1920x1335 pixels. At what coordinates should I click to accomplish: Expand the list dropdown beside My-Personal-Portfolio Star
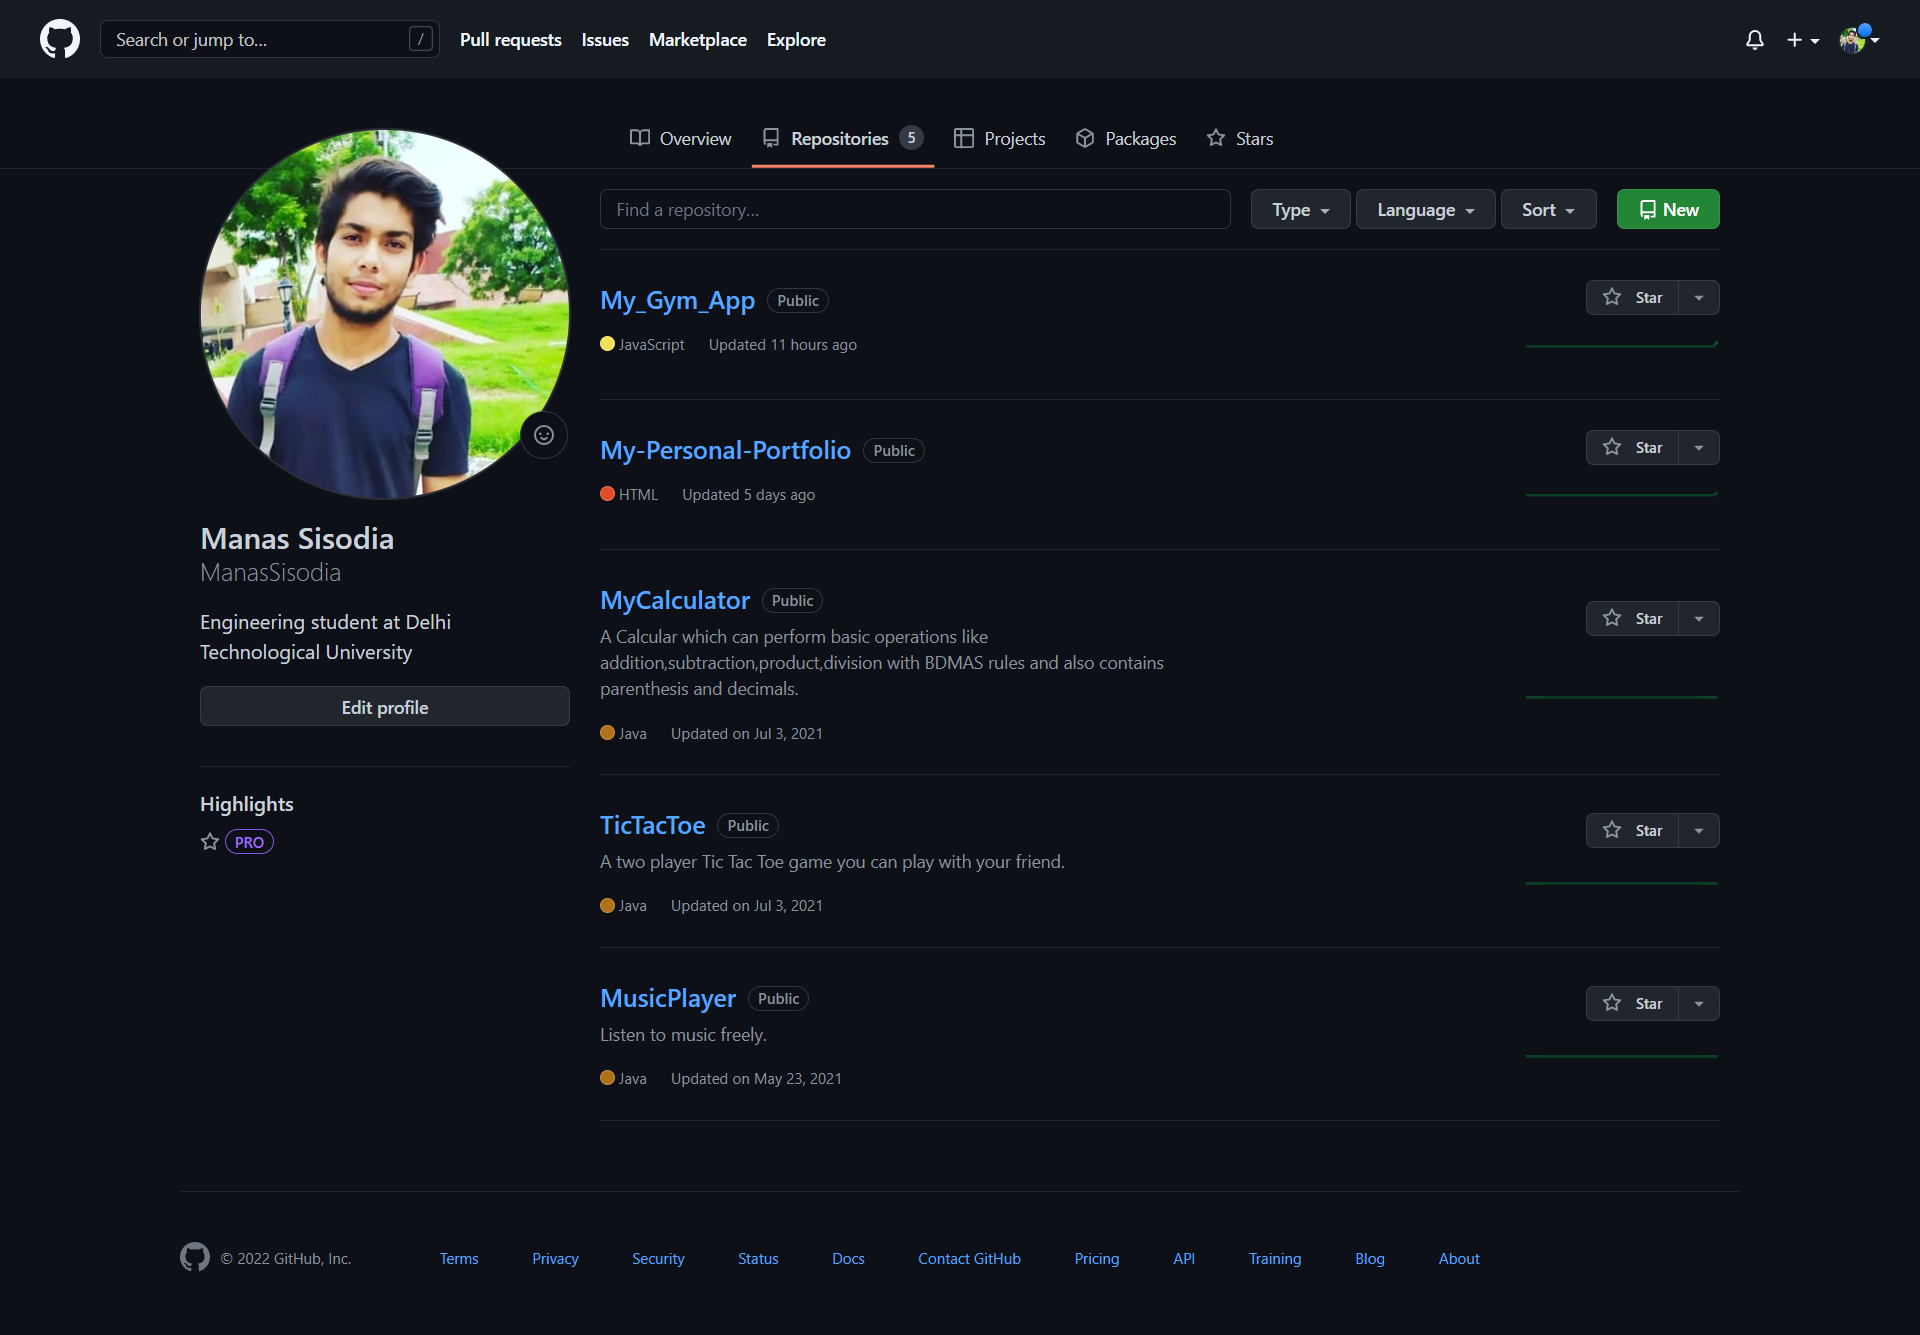pos(1699,447)
